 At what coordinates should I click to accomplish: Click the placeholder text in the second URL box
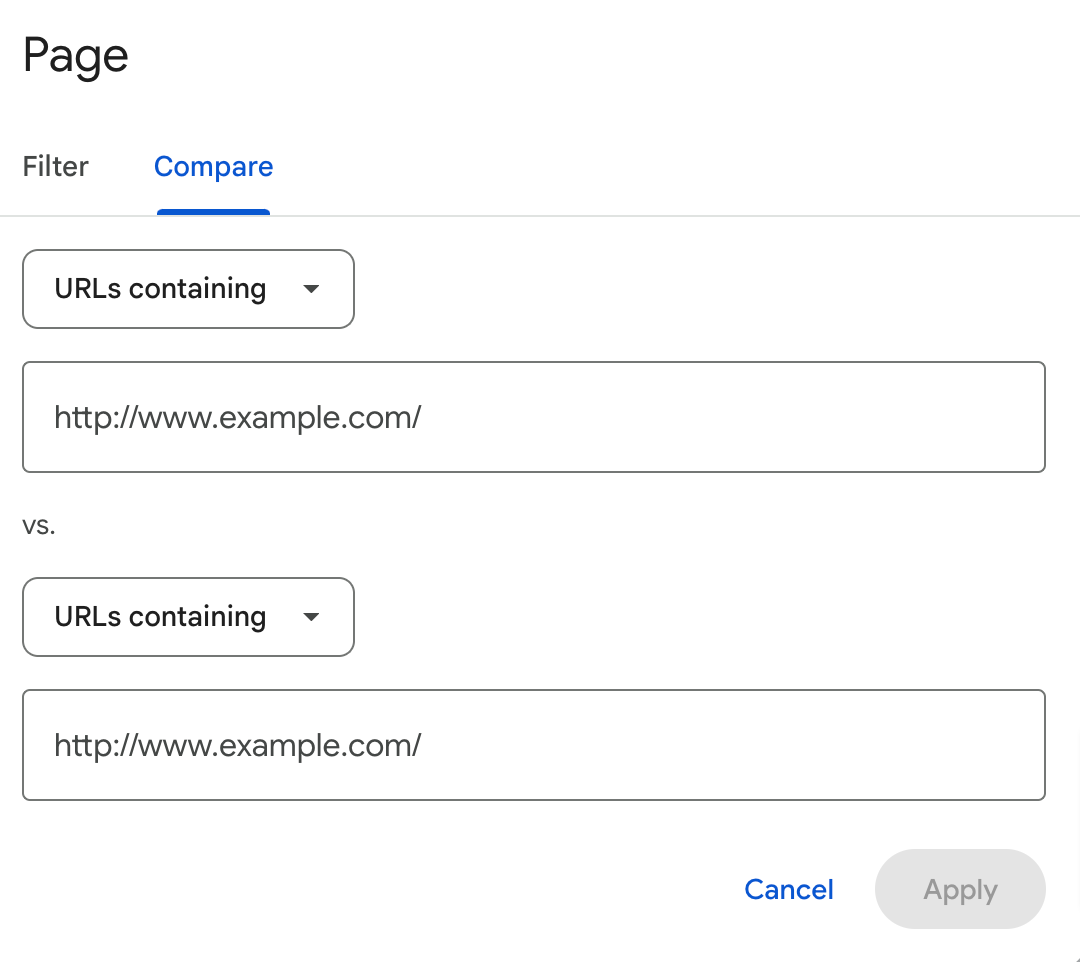pyautogui.click(x=238, y=745)
